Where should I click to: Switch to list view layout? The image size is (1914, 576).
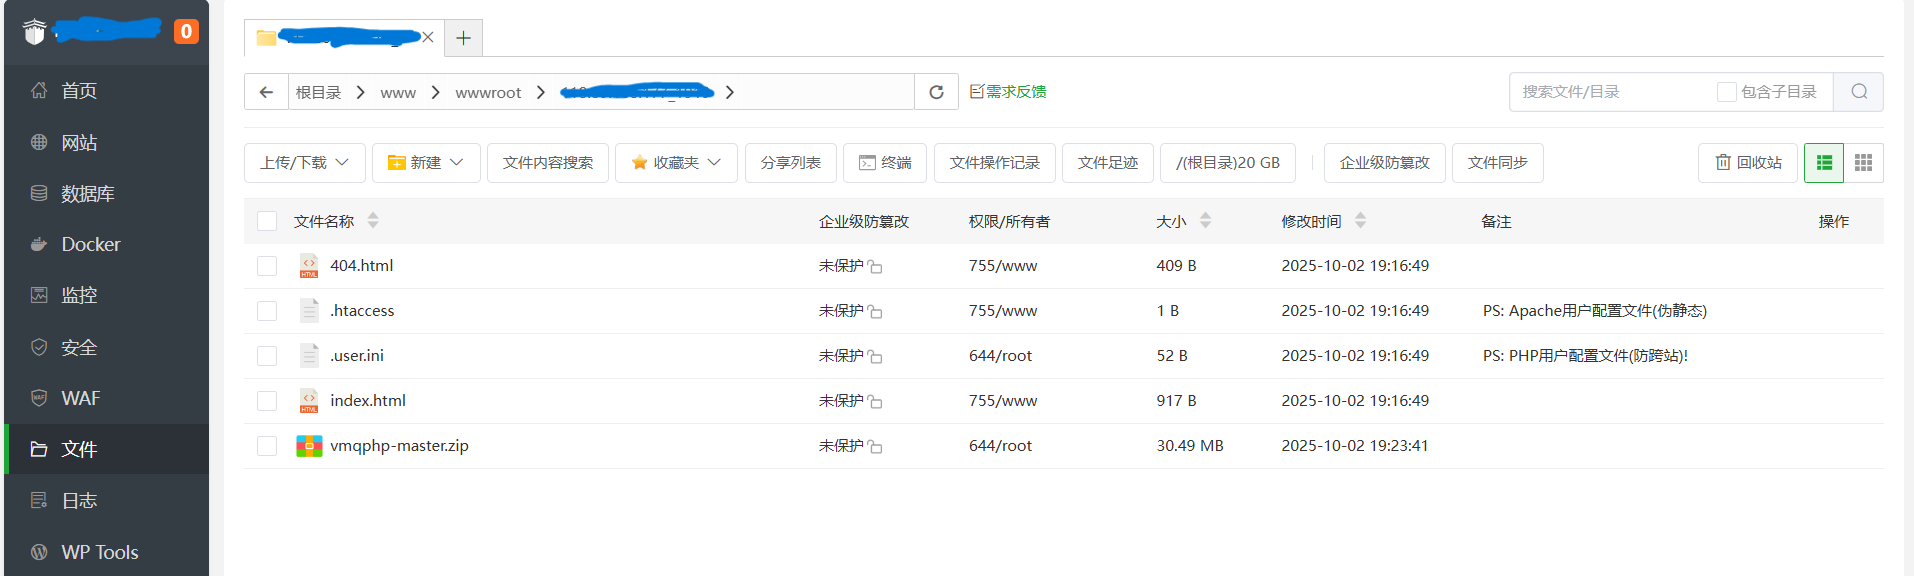coord(1823,163)
